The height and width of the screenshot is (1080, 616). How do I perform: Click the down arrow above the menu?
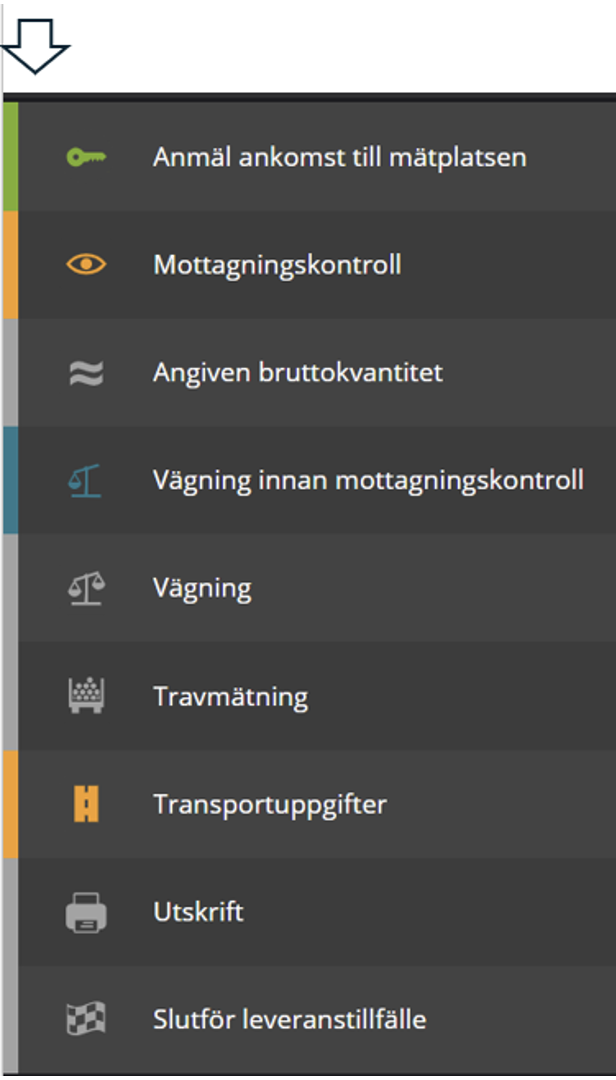pos(34,46)
